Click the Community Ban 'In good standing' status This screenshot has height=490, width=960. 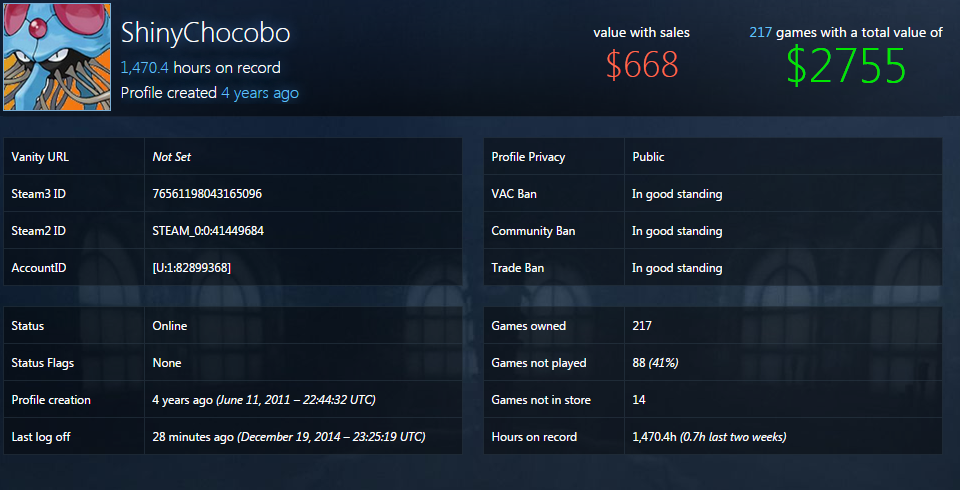pos(677,231)
